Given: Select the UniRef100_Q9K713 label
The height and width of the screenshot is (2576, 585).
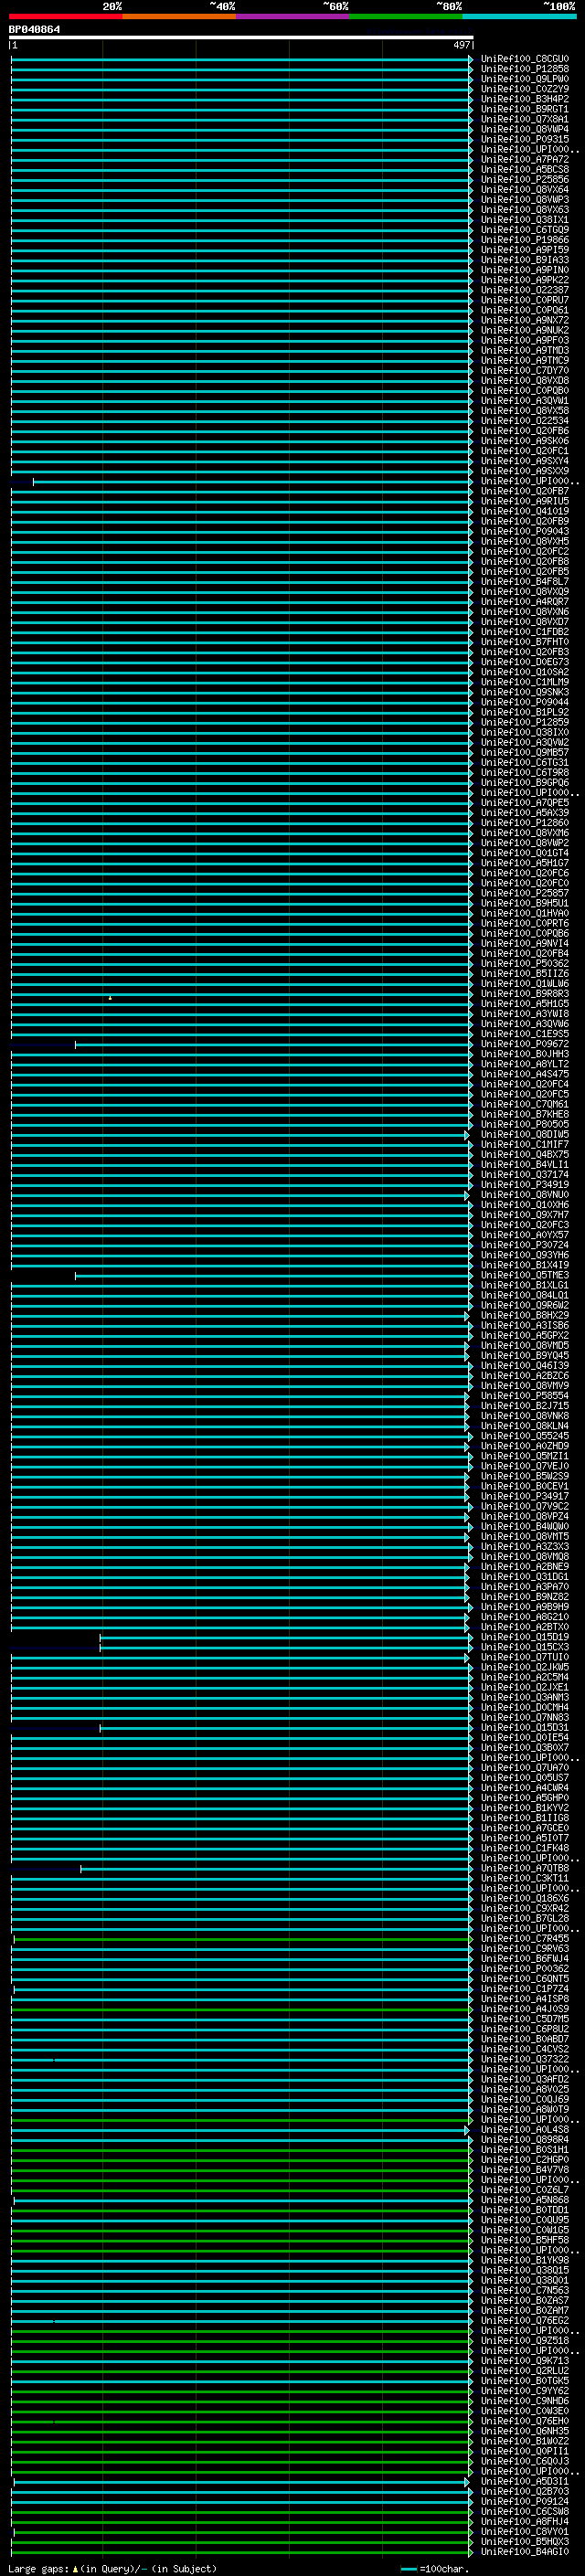Looking at the screenshot, I should coord(524,2361).
